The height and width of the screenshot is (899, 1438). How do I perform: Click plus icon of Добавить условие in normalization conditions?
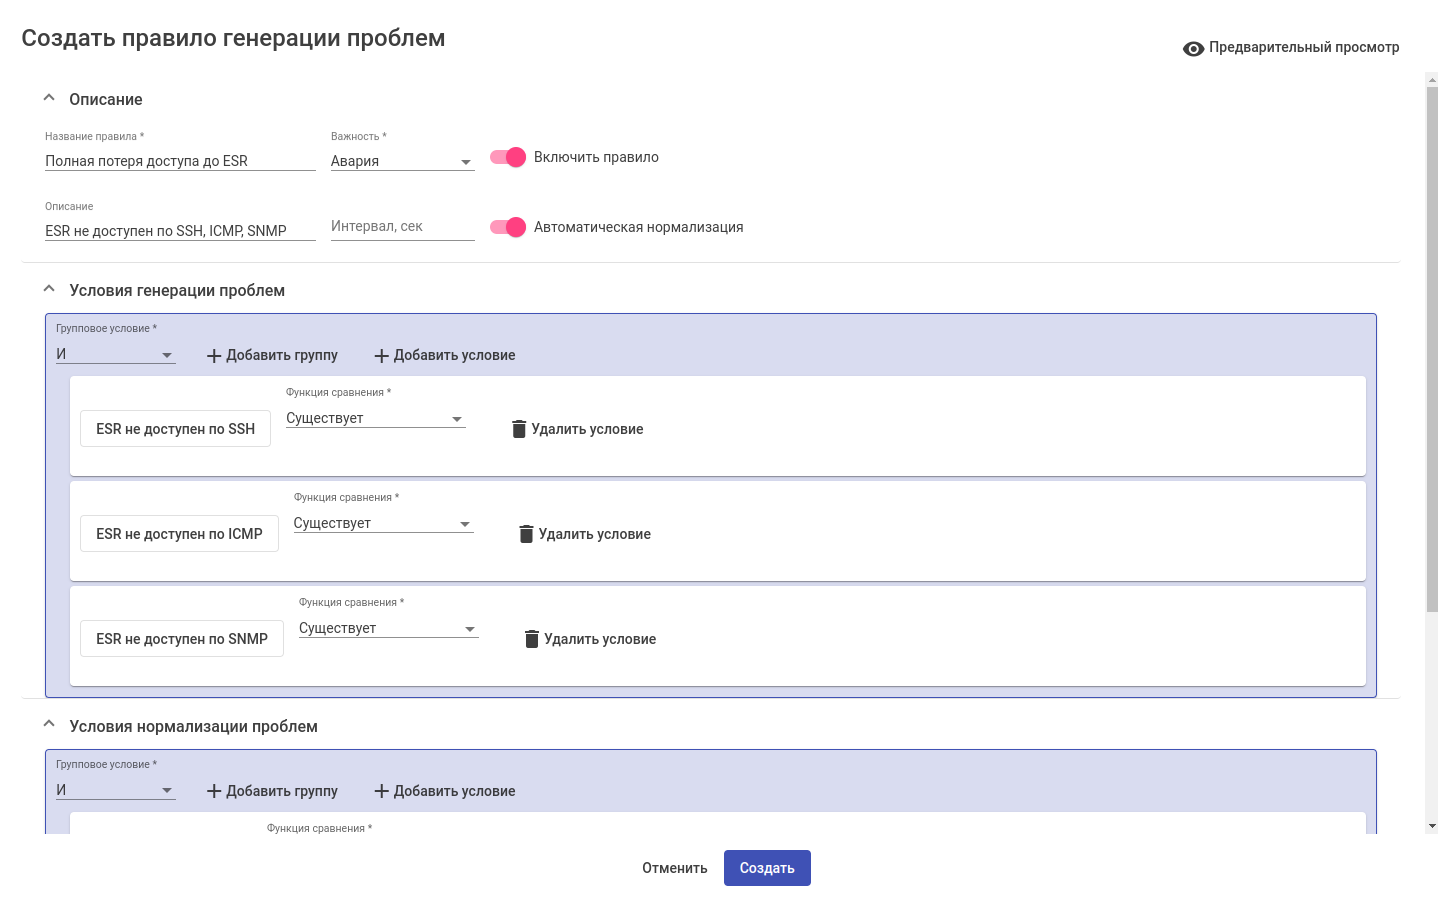point(381,792)
